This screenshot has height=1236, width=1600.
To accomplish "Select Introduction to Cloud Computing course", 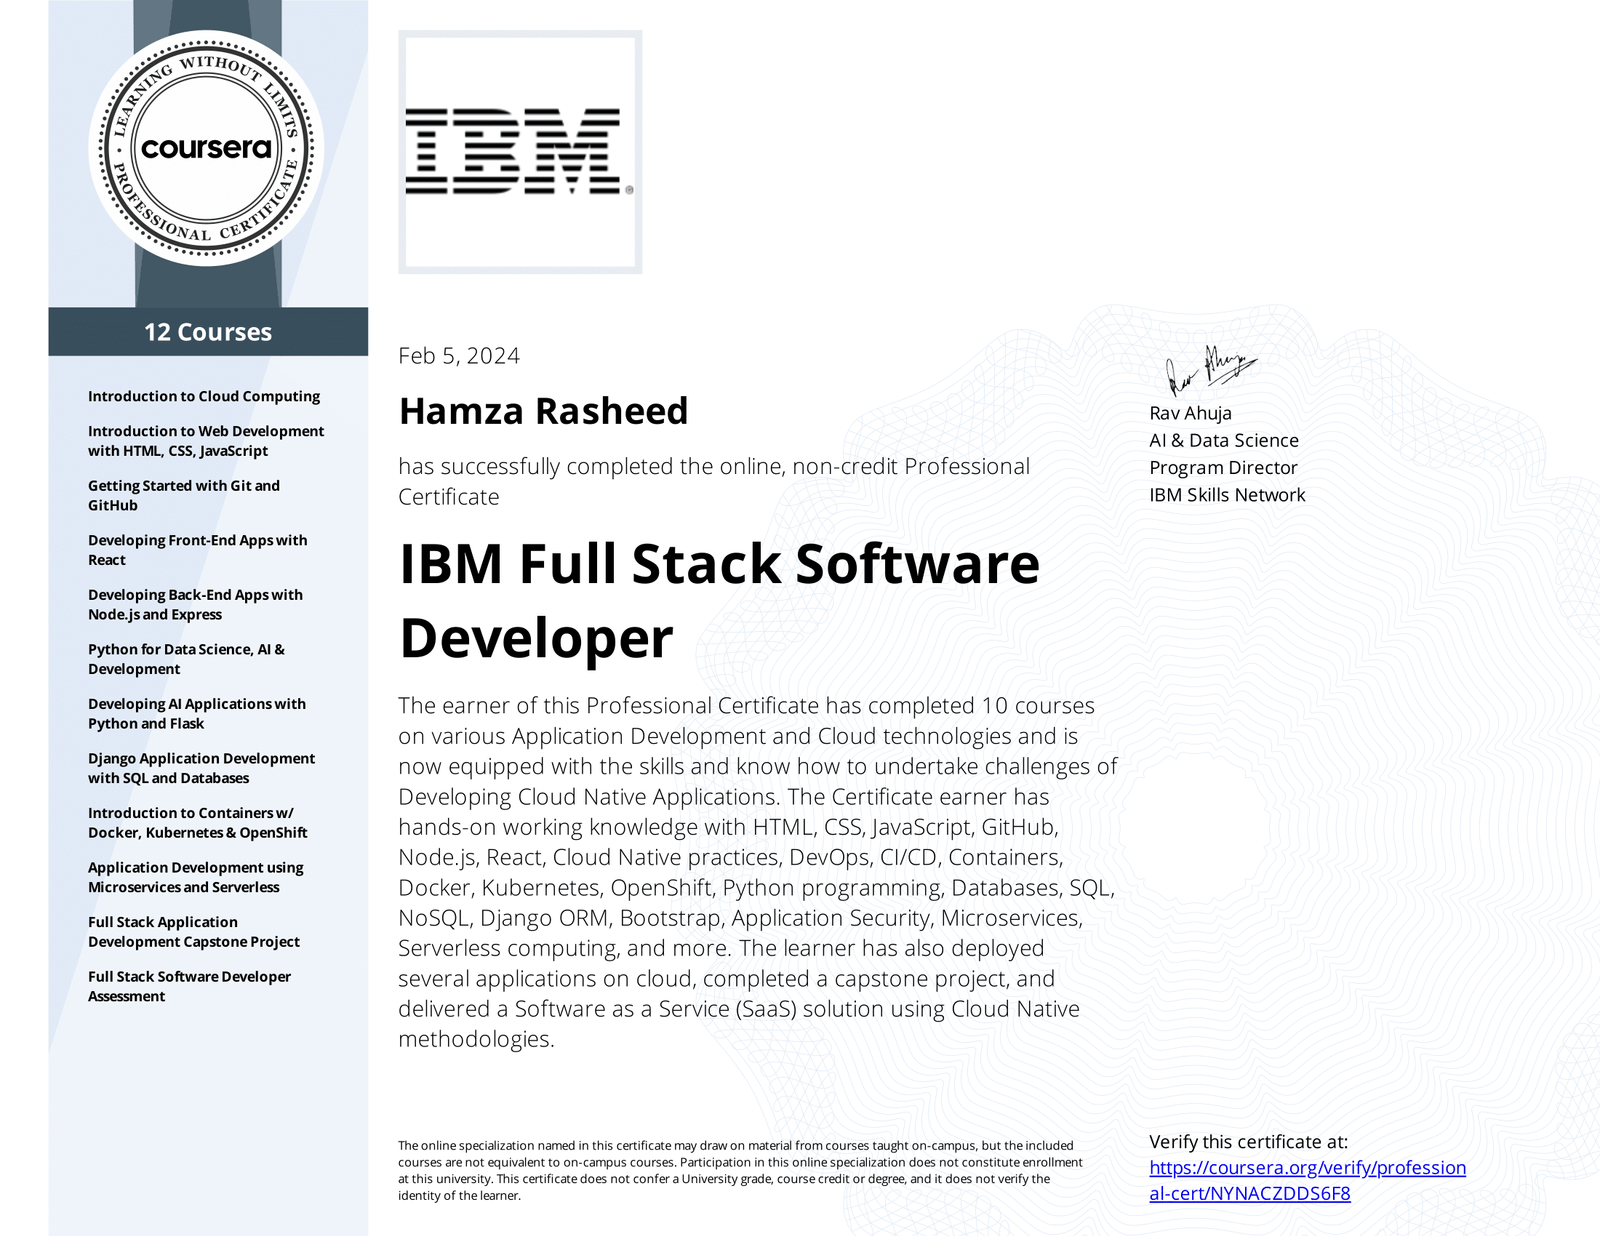I will coord(203,396).
